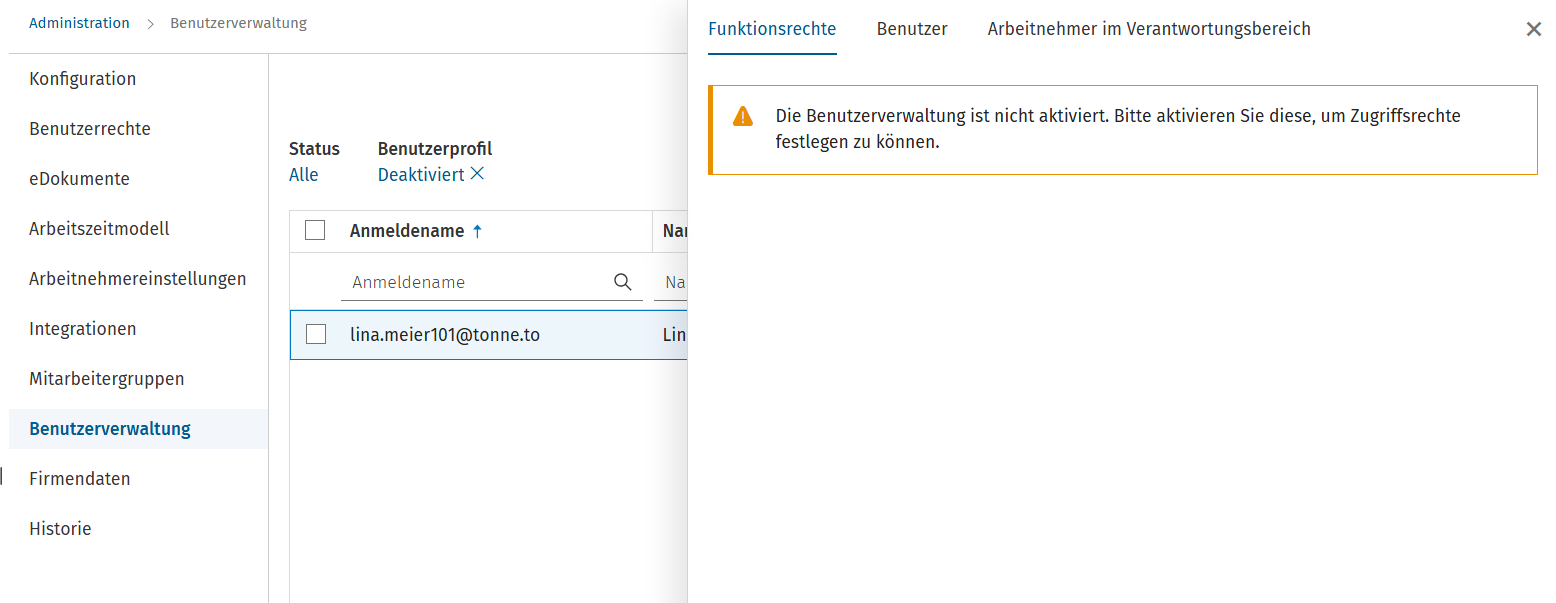The height and width of the screenshot is (603, 1556).
Task: Open Arbeitnehmer im Verantwortungsbereich tab
Action: click(1149, 29)
